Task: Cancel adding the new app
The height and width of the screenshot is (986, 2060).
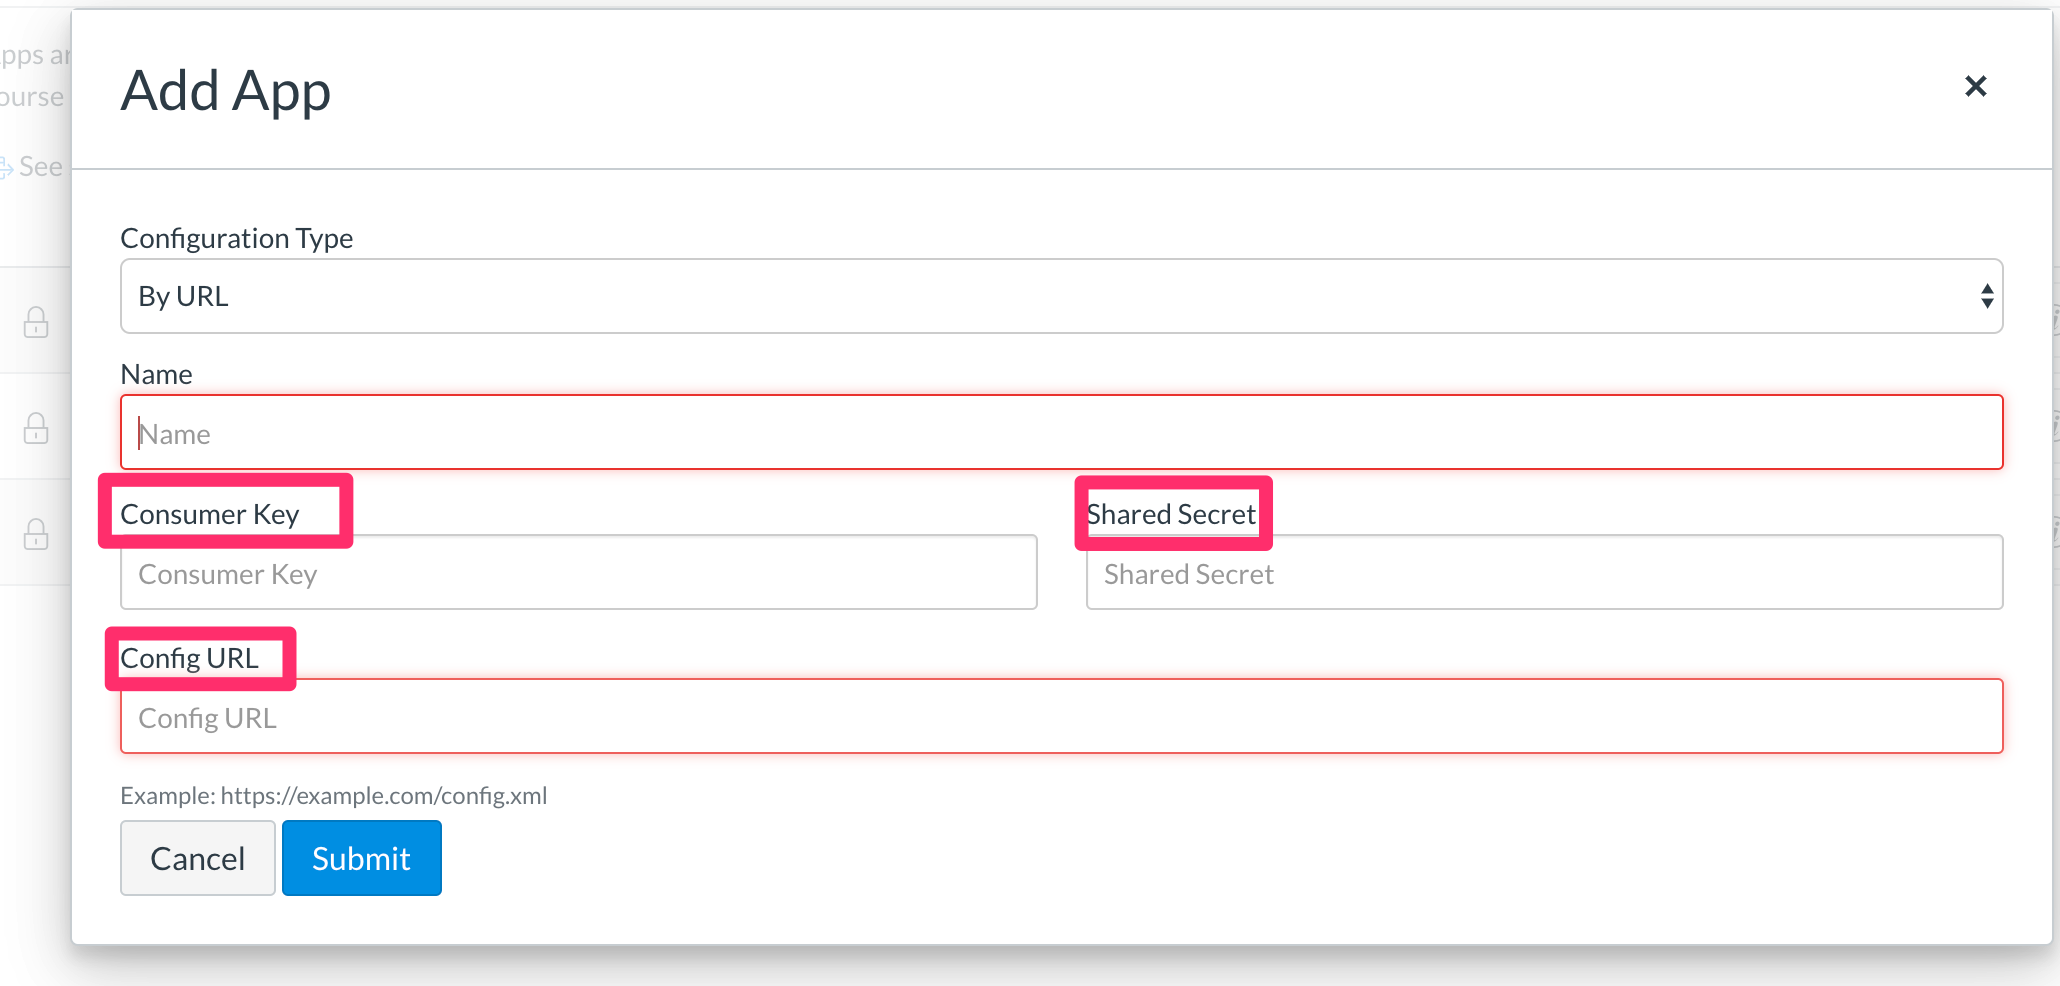Action: click(x=197, y=857)
